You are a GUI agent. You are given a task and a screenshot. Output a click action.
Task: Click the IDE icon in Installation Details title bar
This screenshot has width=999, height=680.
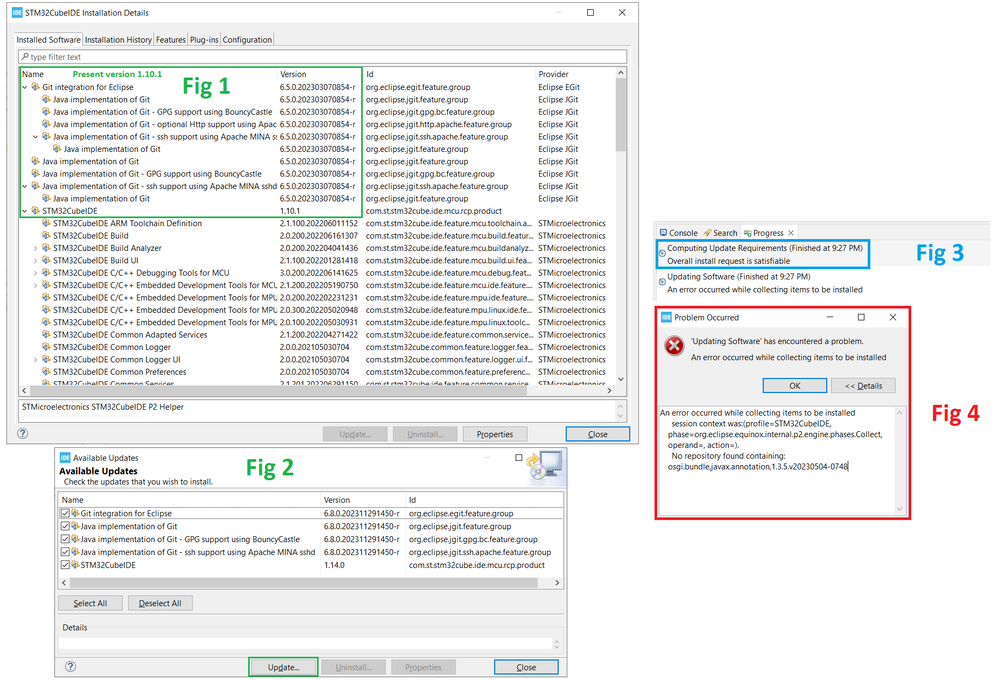(x=17, y=13)
